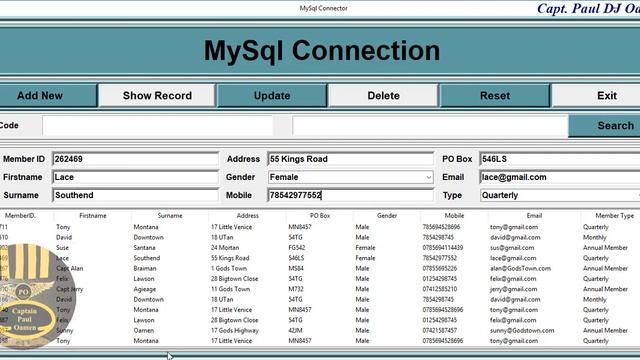The width and height of the screenshot is (640, 360).
Task: Click the MemberID column header
Action: [20, 216]
